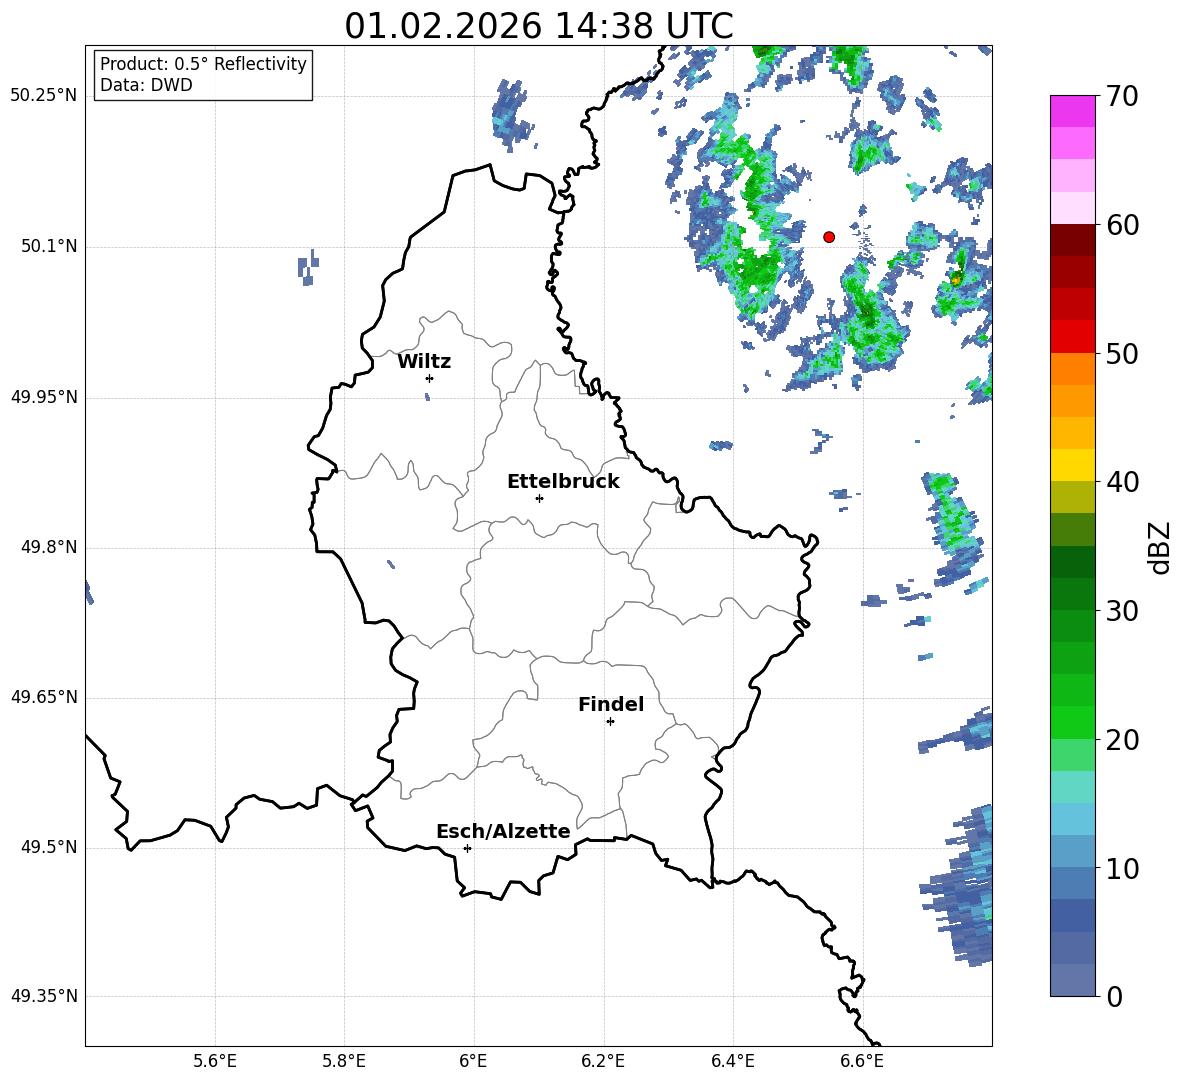Click the Wiltz city label

coord(424,362)
